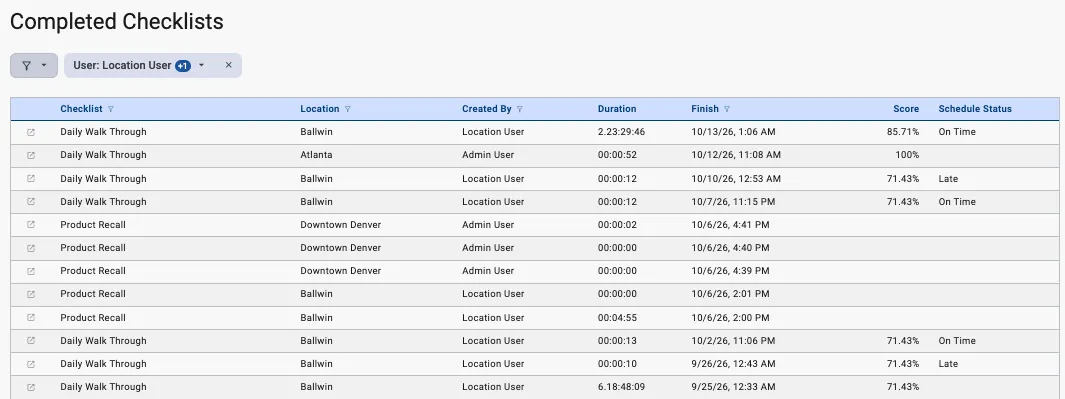1065x399 pixels.
Task: Click On Time status for 10/2/26 row
Action: pyautogui.click(x=957, y=341)
